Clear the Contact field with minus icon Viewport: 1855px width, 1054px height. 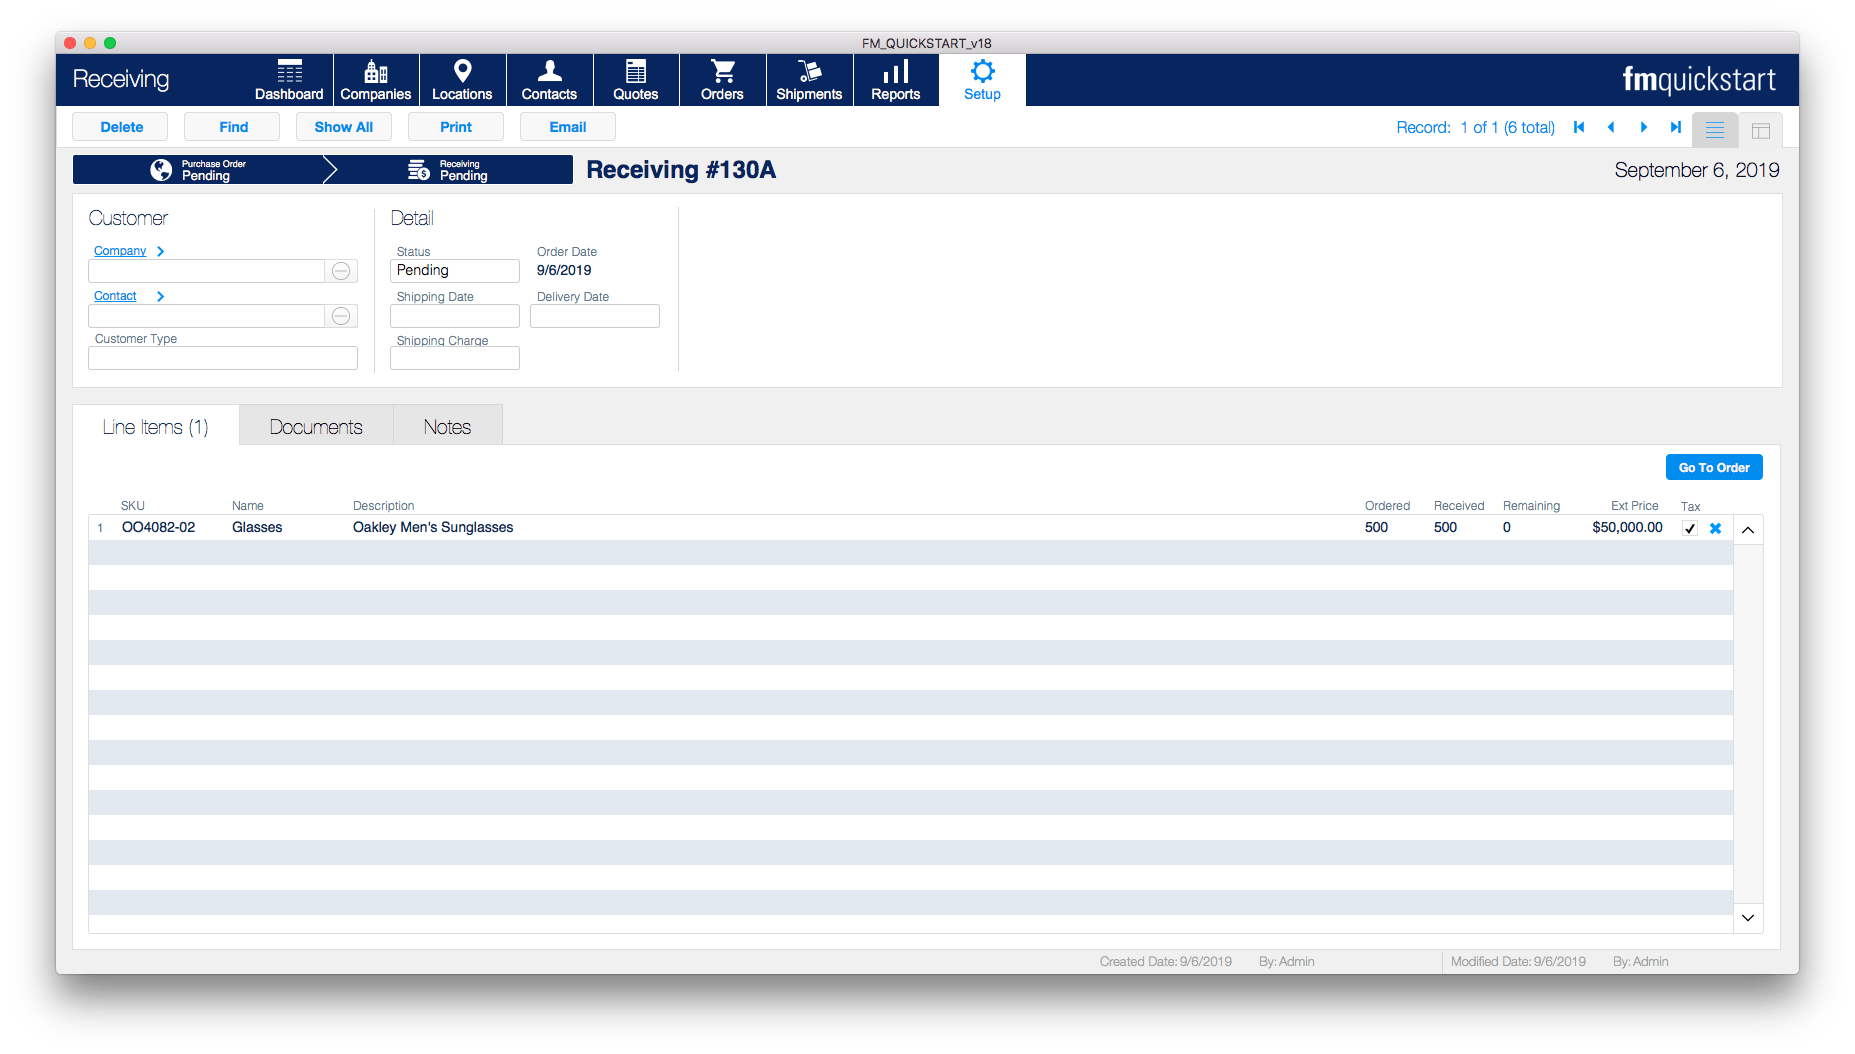[341, 316]
